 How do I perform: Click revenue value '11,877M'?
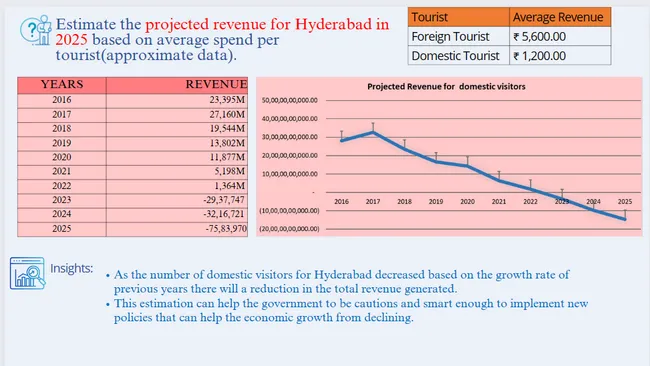227,158
